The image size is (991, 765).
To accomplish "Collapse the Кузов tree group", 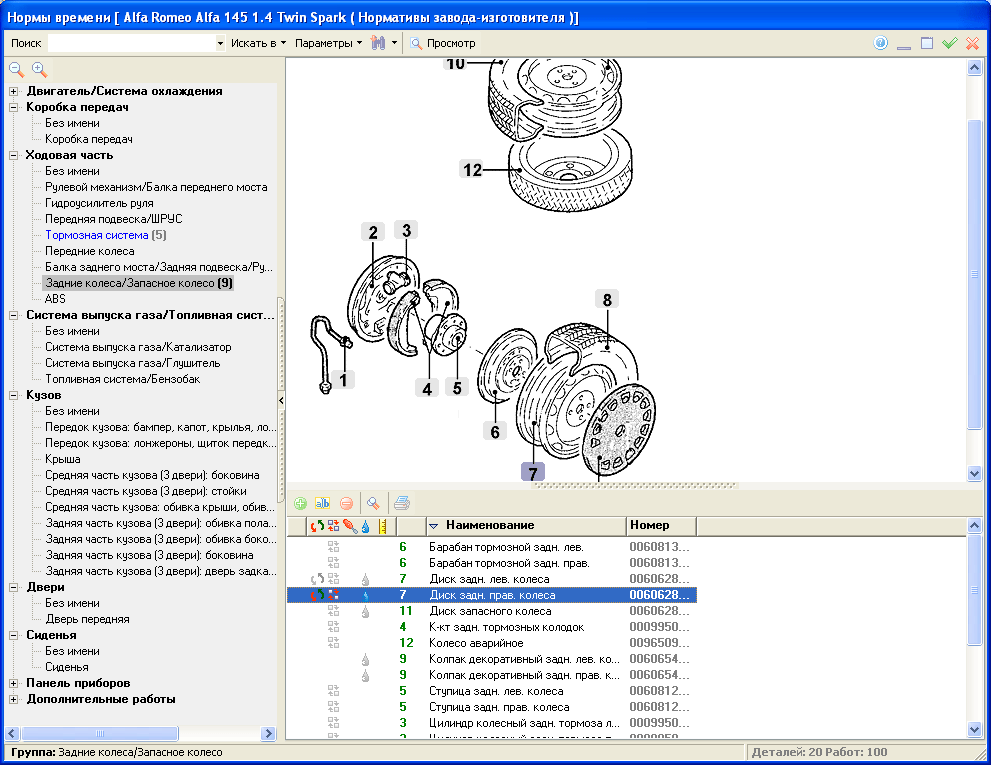I will pos(14,395).
